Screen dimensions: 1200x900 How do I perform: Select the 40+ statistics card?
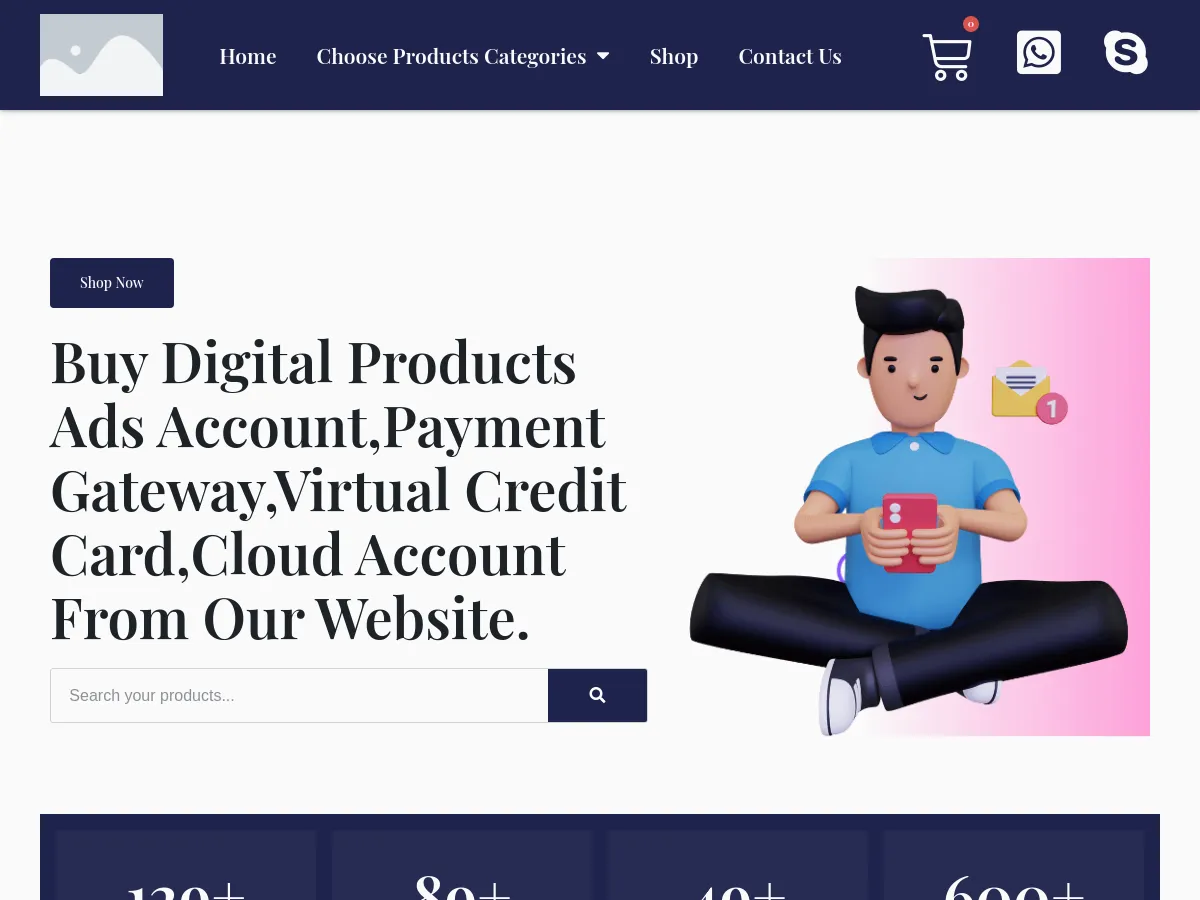click(738, 865)
